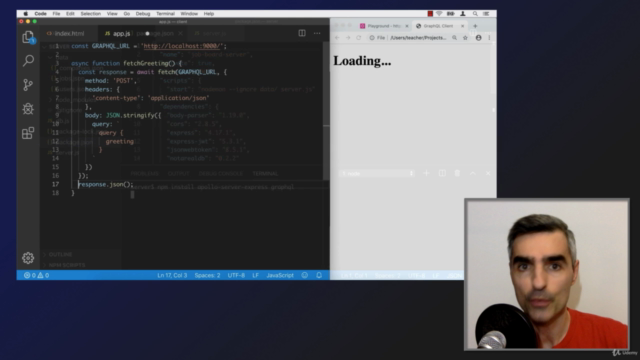Open the Apple menu
This screenshot has width=640, height=360.
[25, 13]
